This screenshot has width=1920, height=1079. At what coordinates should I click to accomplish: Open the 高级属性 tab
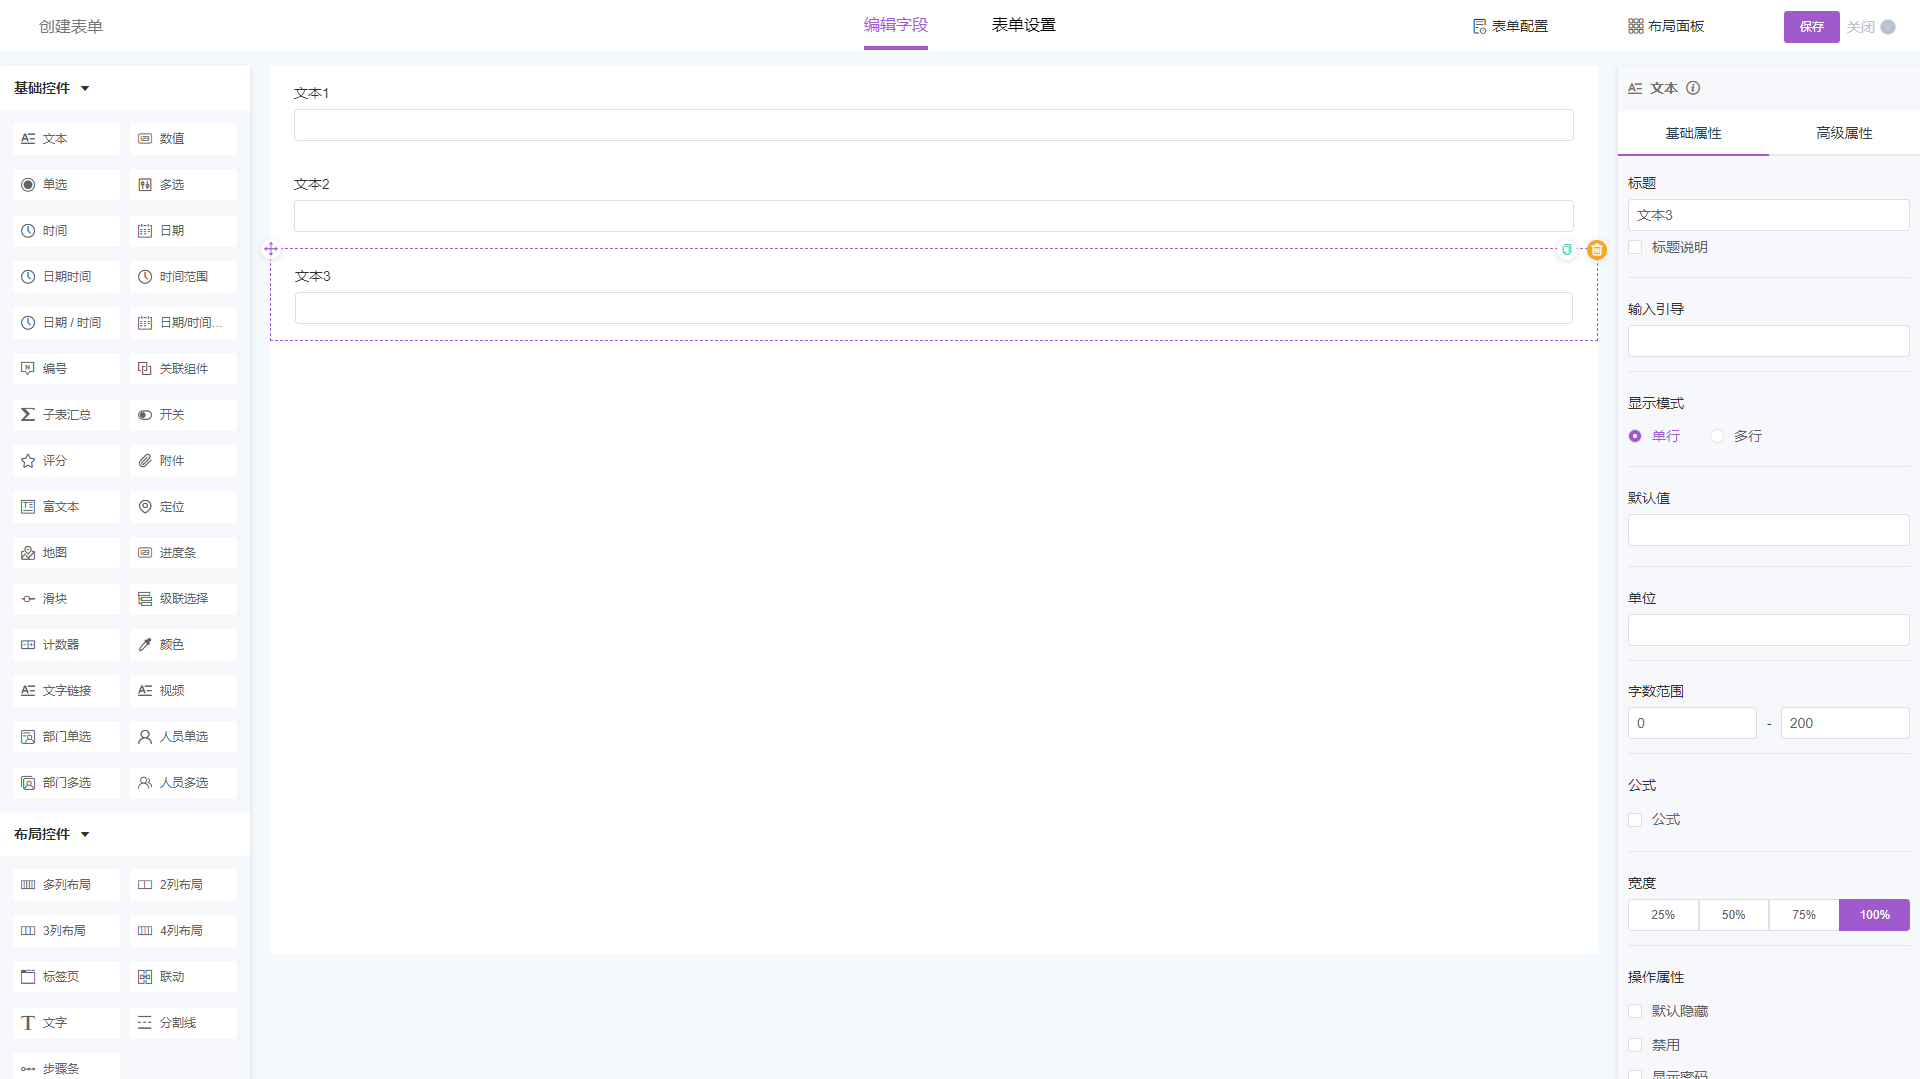click(x=1843, y=133)
